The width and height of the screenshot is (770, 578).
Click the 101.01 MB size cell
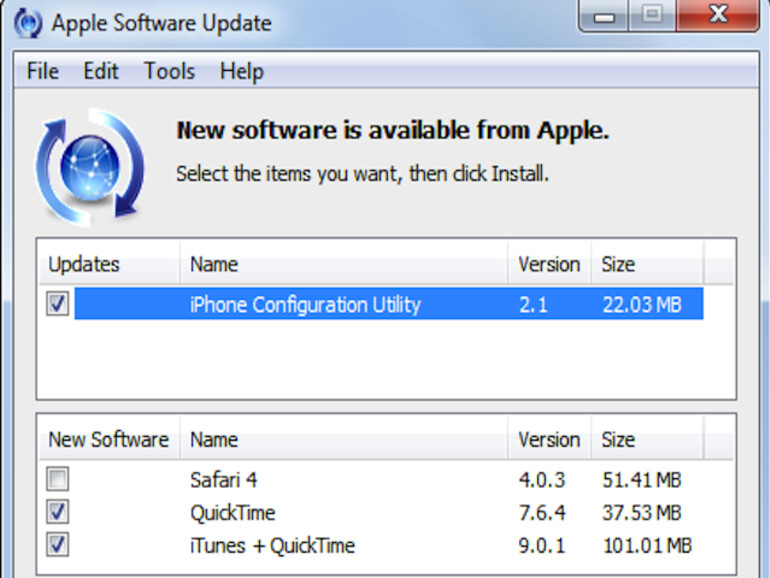click(x=647, y=546)
